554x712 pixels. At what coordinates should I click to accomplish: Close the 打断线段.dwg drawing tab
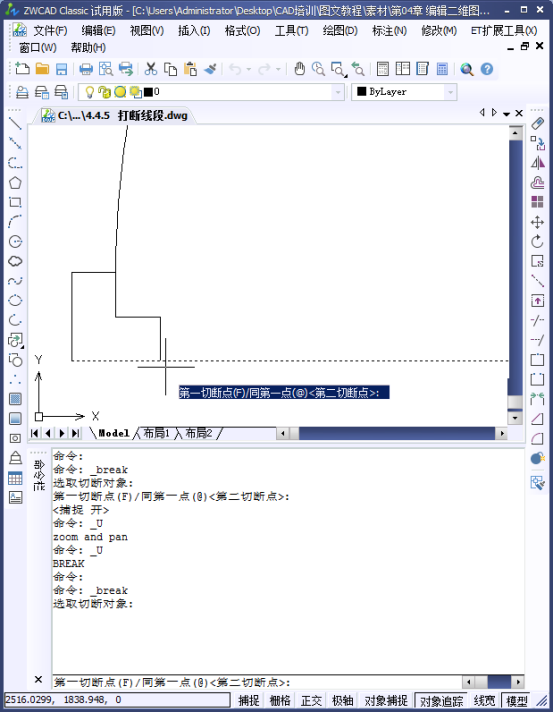519,113
